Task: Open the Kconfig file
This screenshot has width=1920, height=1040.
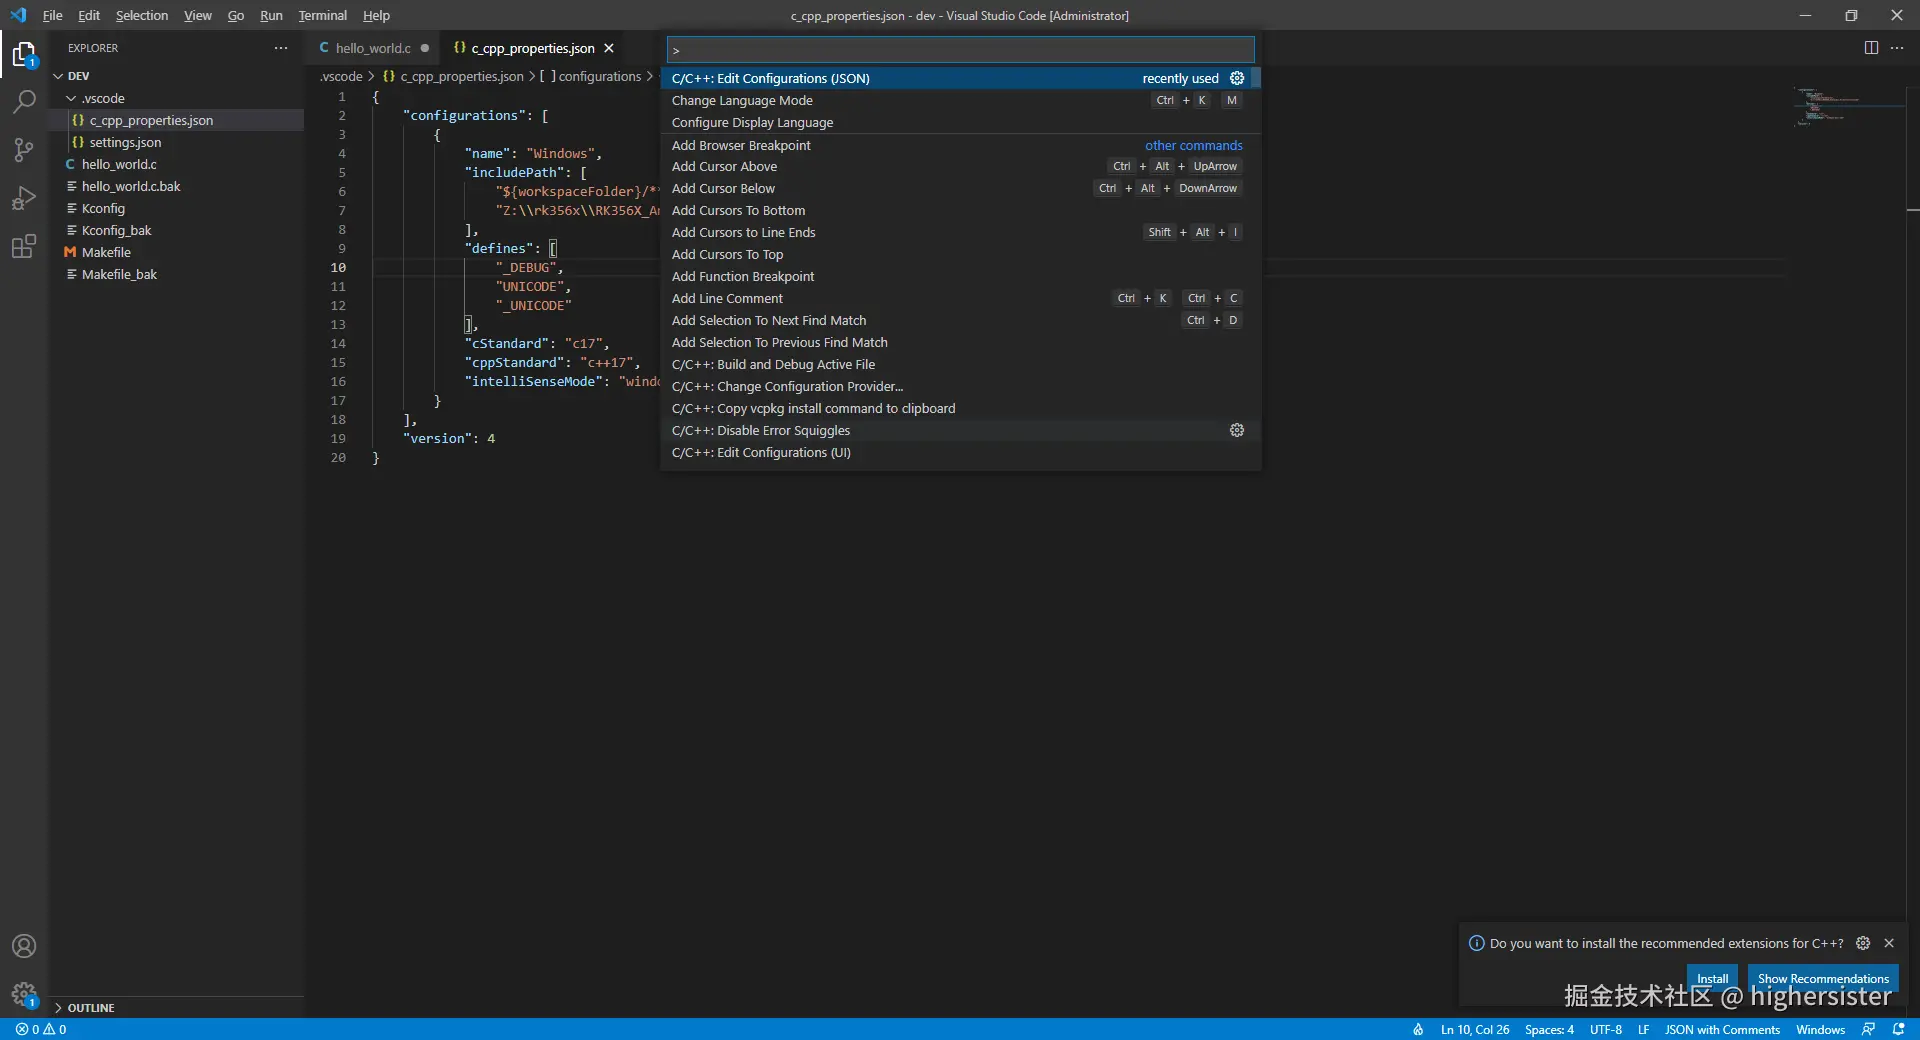Action: pyautogui.click(x=176, y=208)
